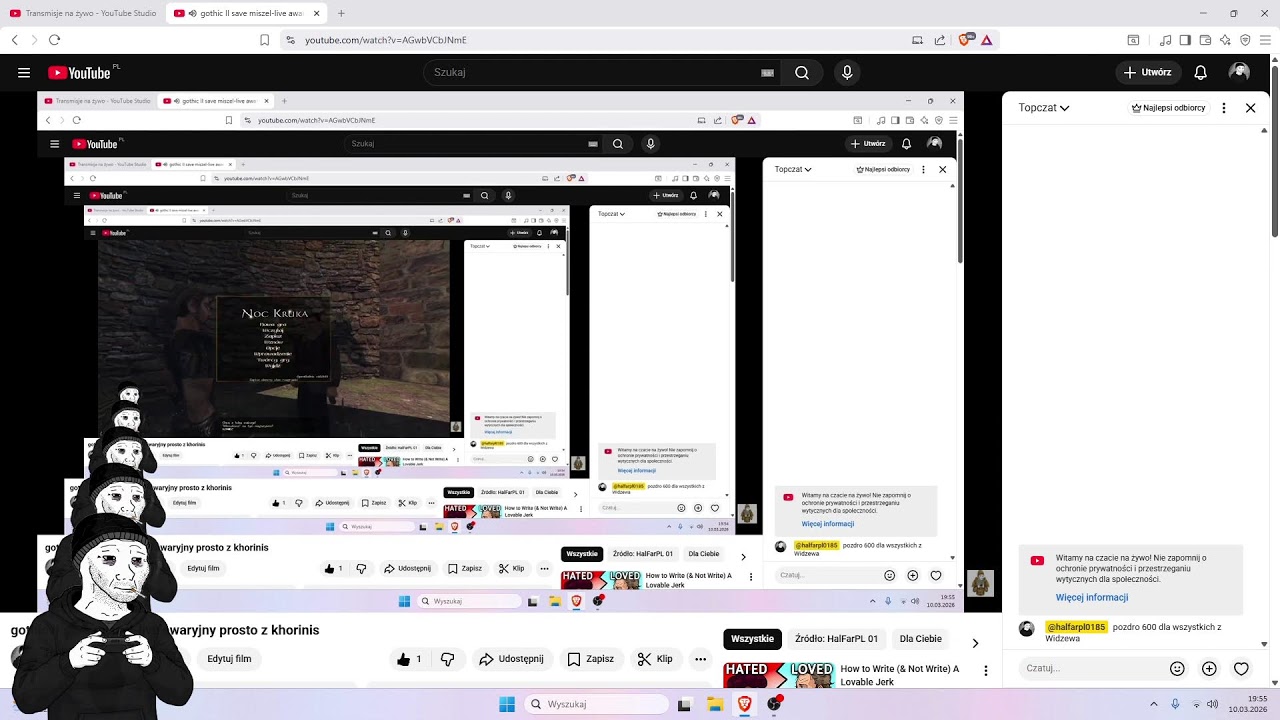The image size is (1280, 720).
Task: Open Najlepsi odbiorcy in chat header
Action: [1168, 108]
